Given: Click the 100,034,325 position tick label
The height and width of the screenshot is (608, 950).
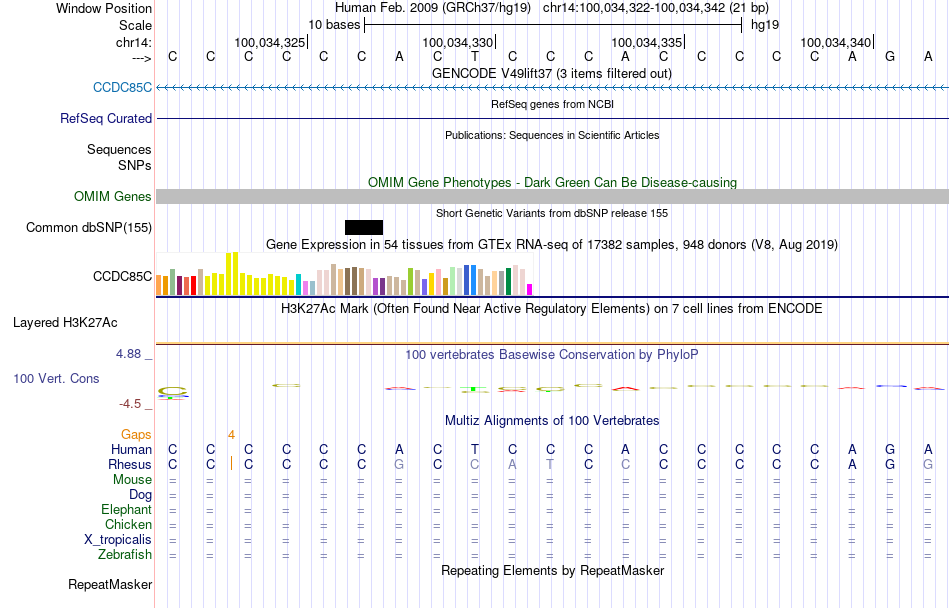Looking at the screenshot, I should pos(270,42).
